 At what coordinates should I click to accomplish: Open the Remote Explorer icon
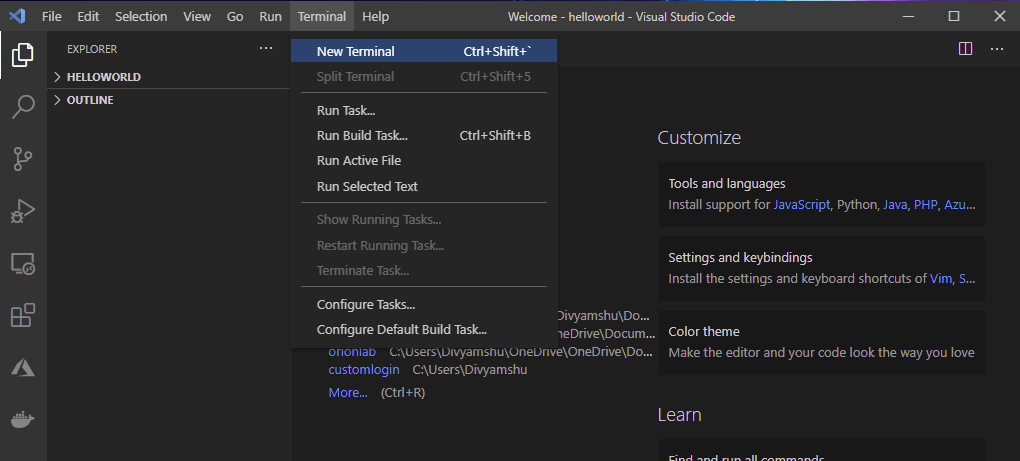point(23,264)
